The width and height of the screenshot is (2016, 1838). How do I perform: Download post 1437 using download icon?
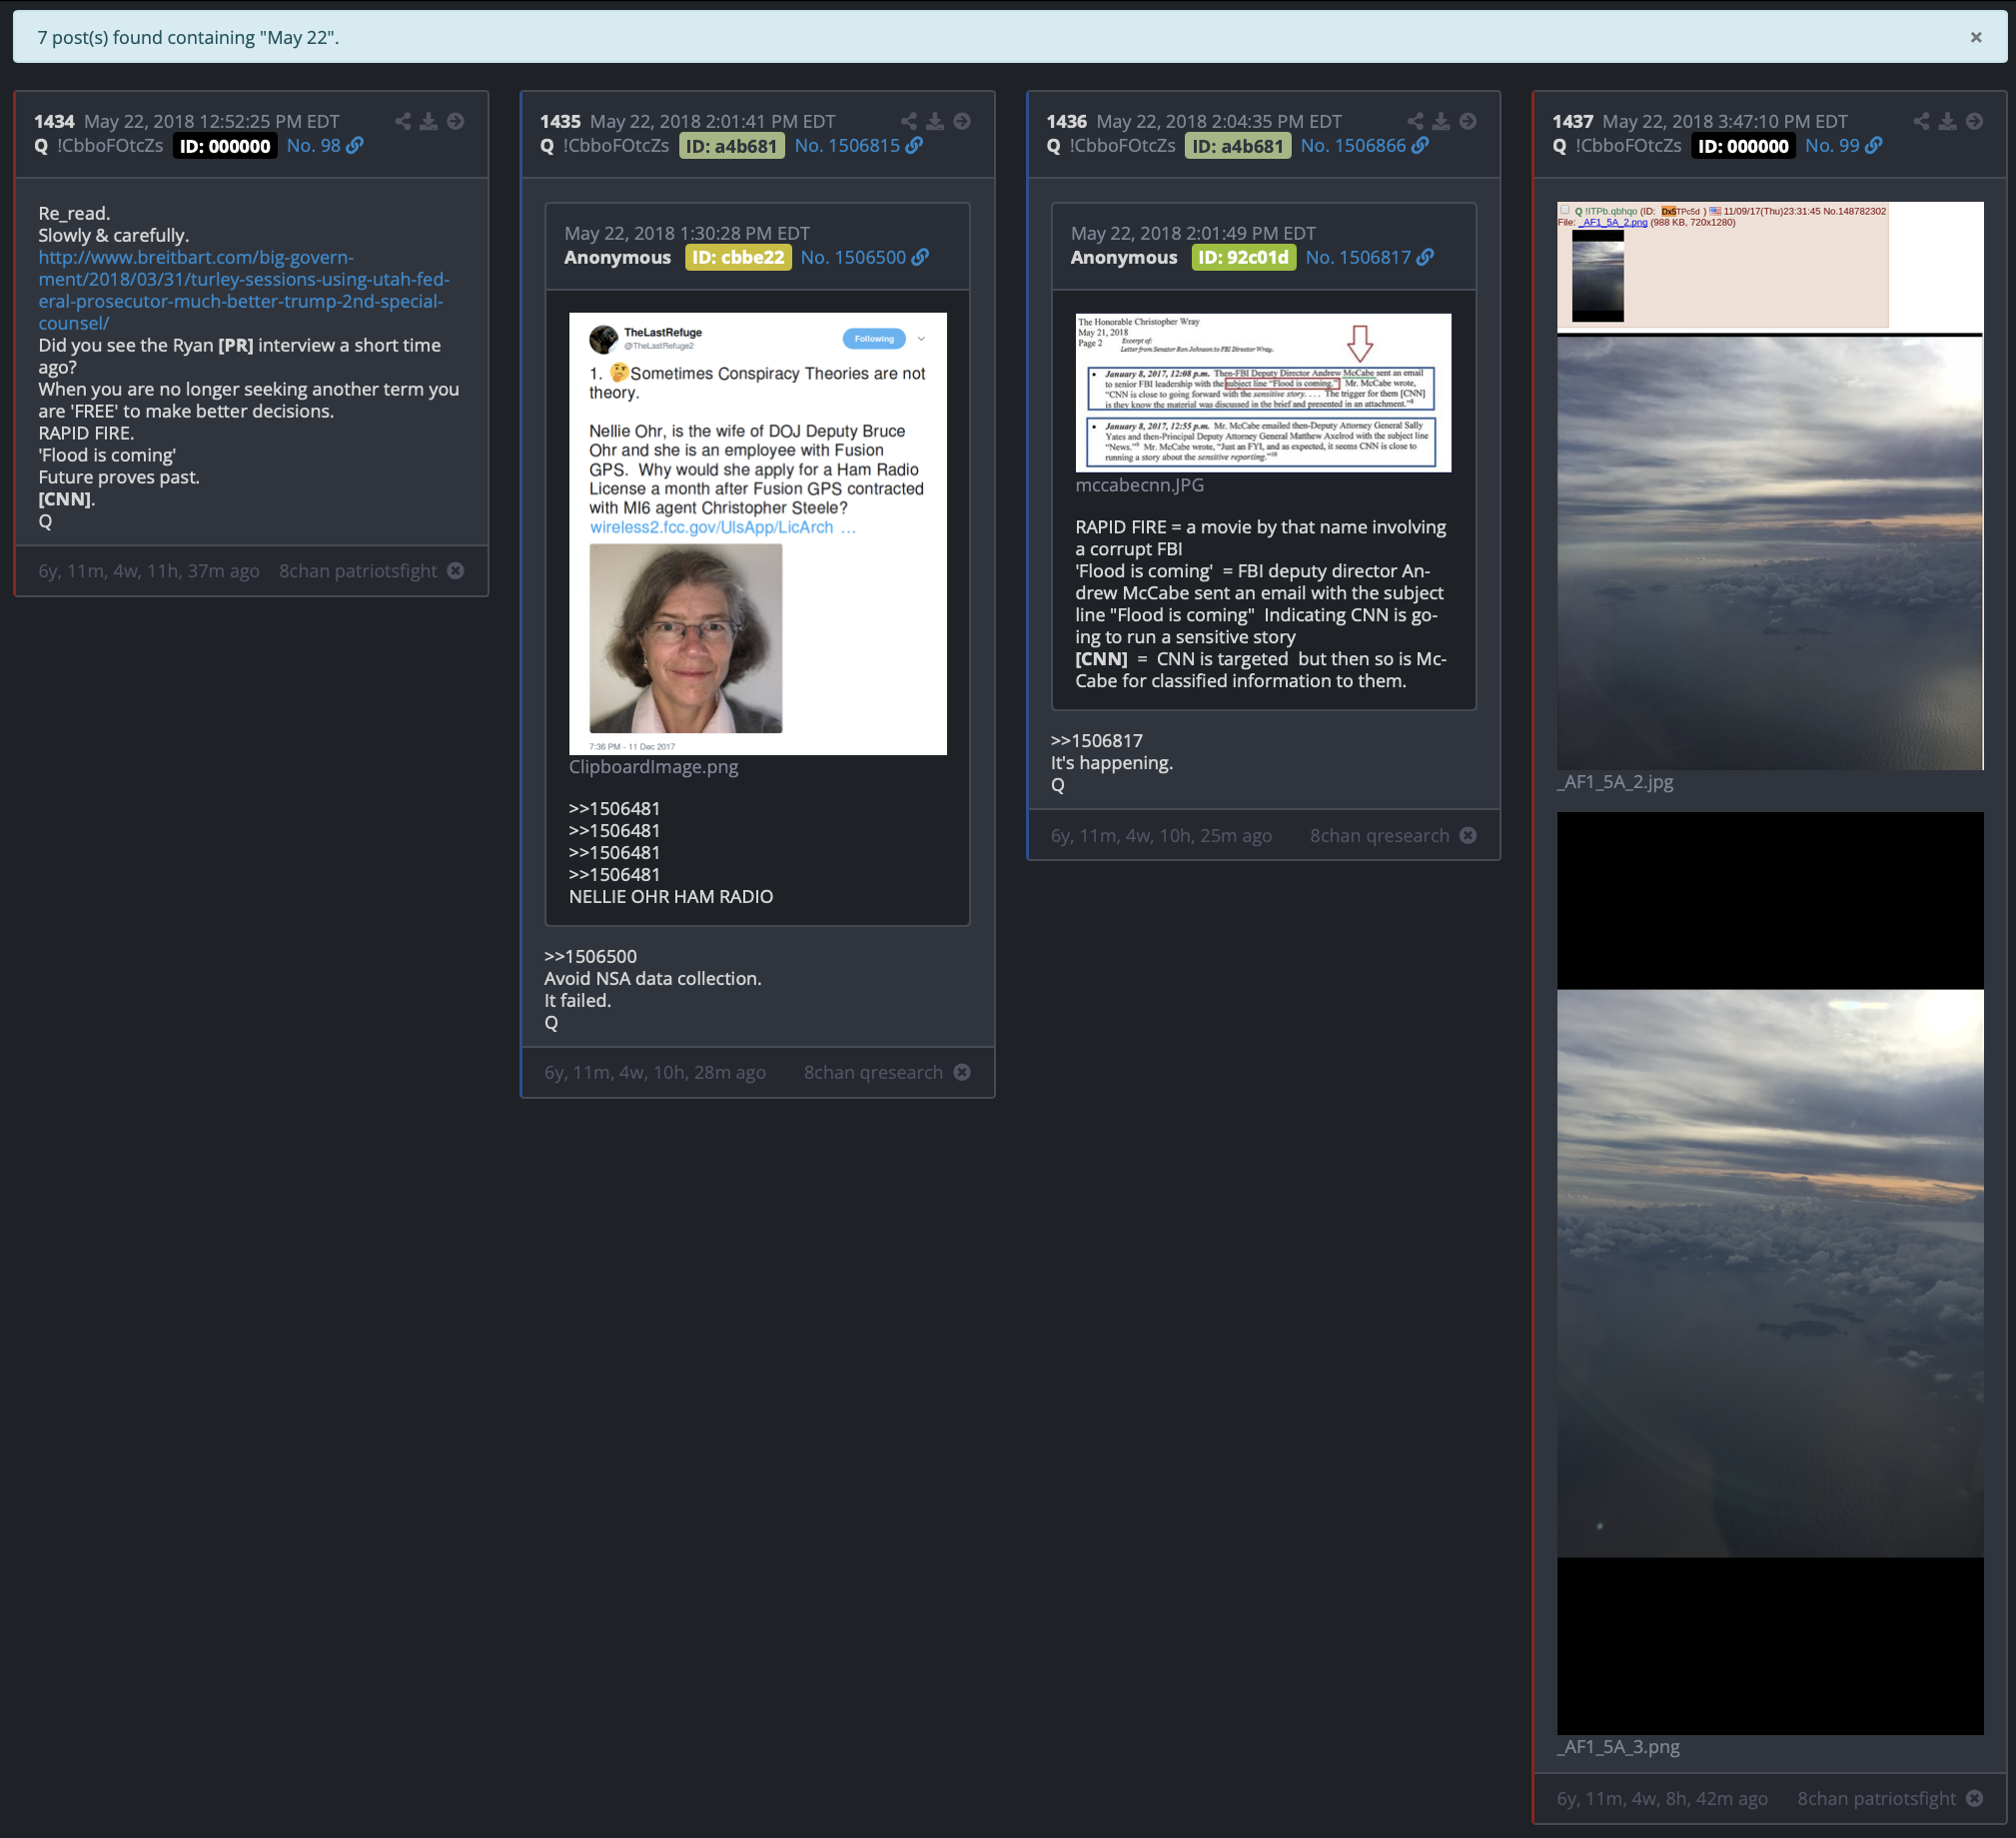[1947, 121]
